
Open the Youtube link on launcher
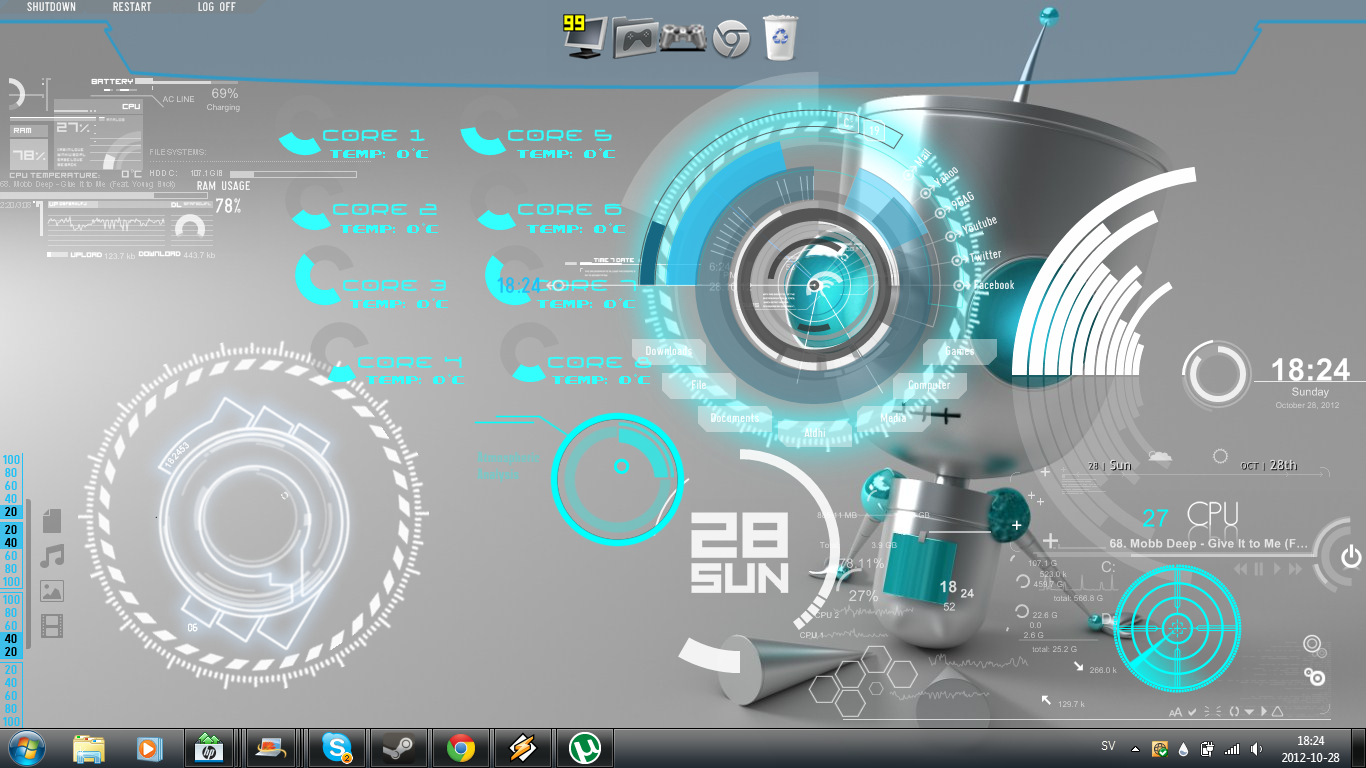(x=978, y=223)
